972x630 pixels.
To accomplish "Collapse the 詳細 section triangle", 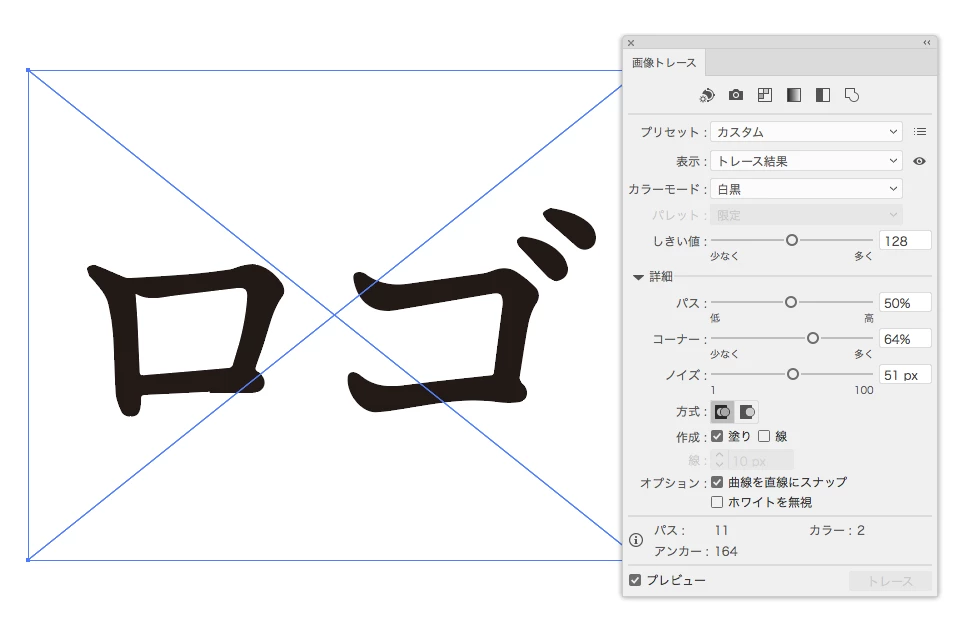I will point(638,277).
